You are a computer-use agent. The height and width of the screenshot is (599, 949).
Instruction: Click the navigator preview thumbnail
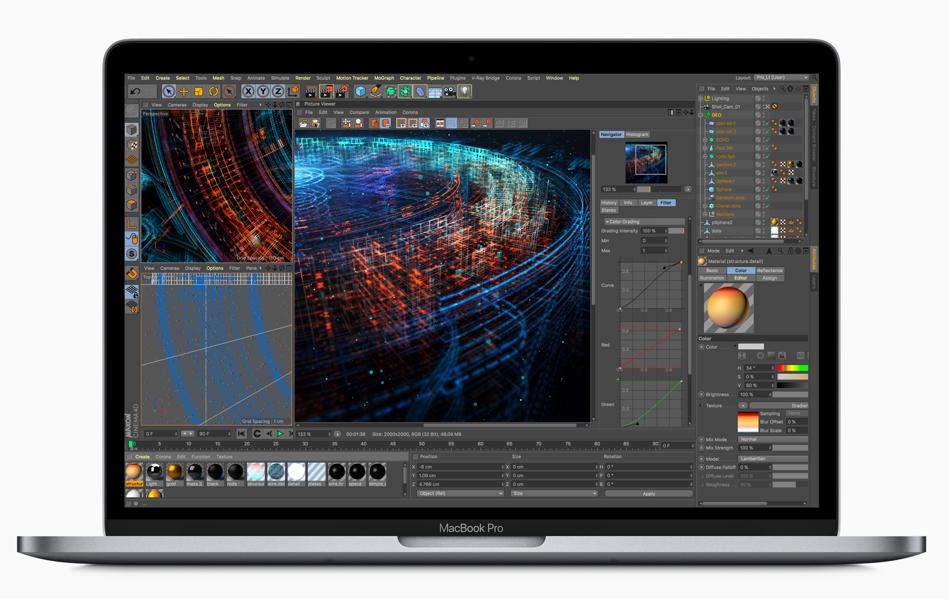646,162
